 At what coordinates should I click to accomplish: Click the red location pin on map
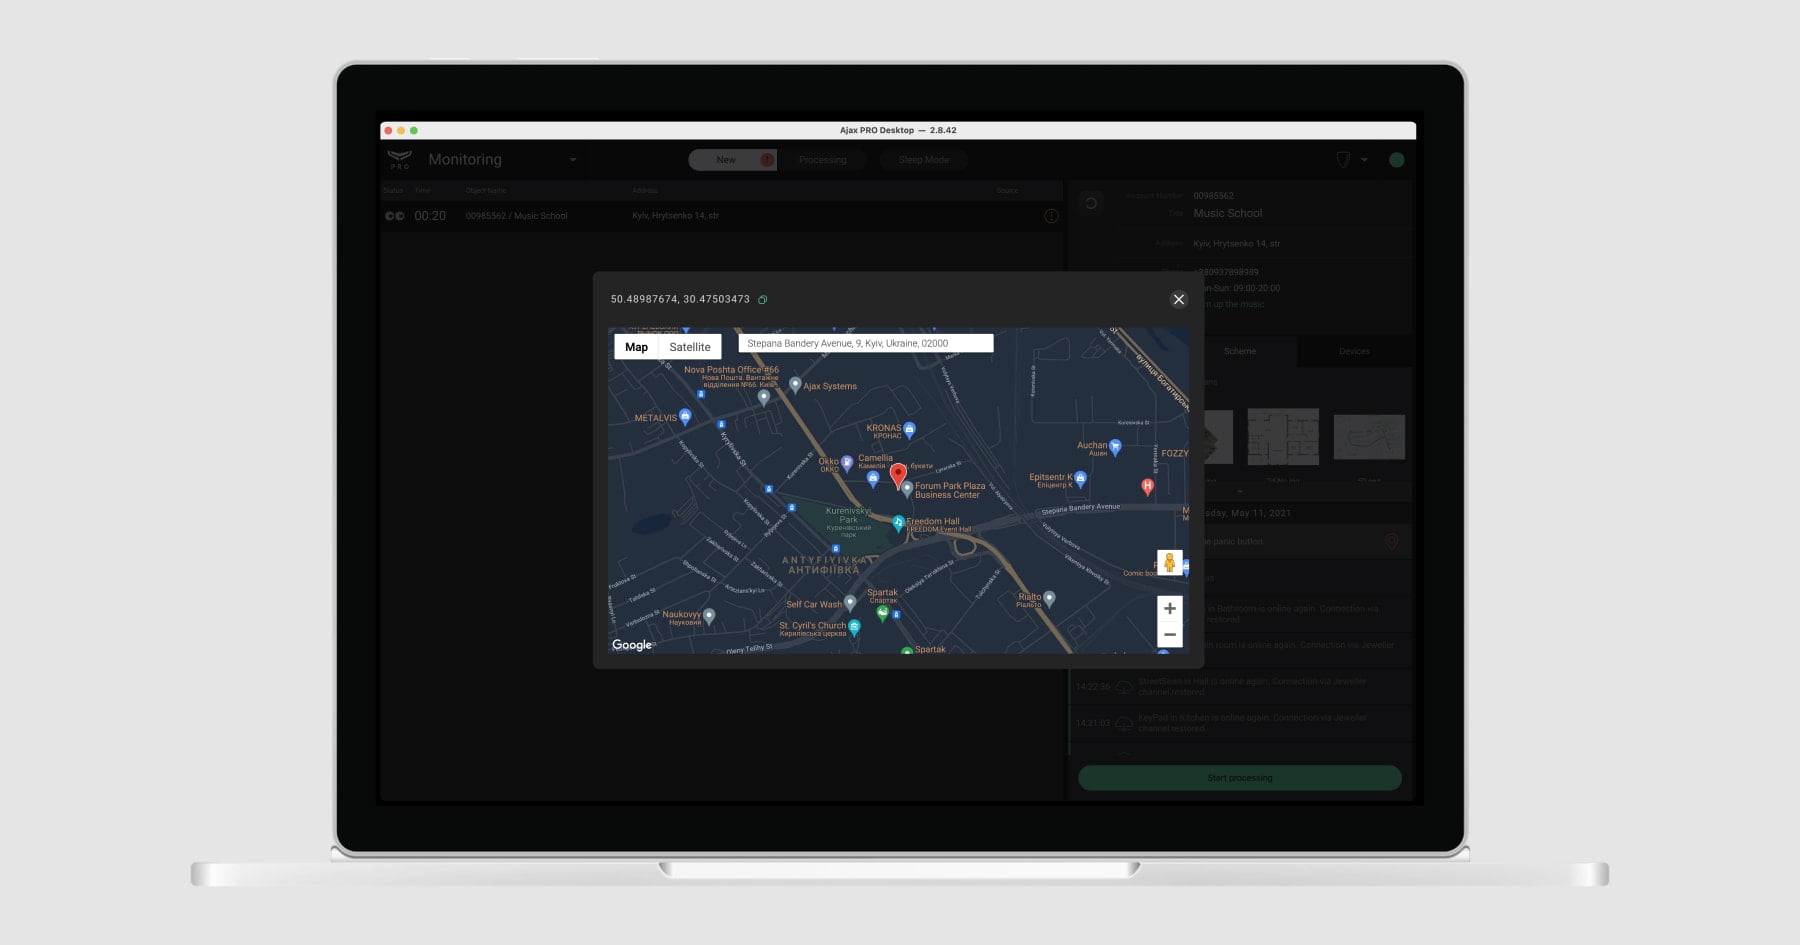click(x=898, y=474)
